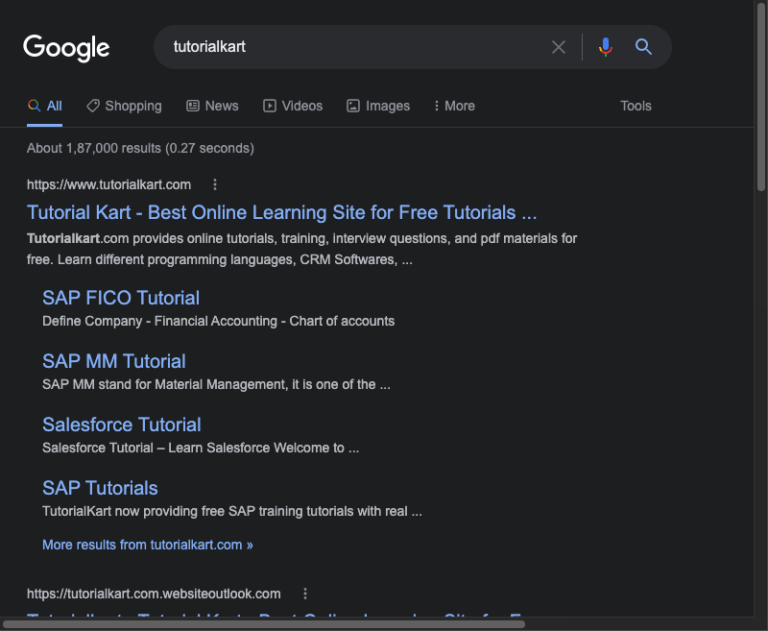Click the magnifying glass search button

644,47
